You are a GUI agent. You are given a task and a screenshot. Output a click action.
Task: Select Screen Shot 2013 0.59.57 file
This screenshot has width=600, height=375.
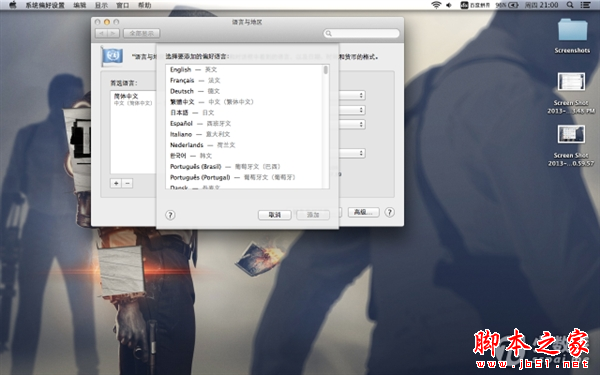[x=571, y=145]
